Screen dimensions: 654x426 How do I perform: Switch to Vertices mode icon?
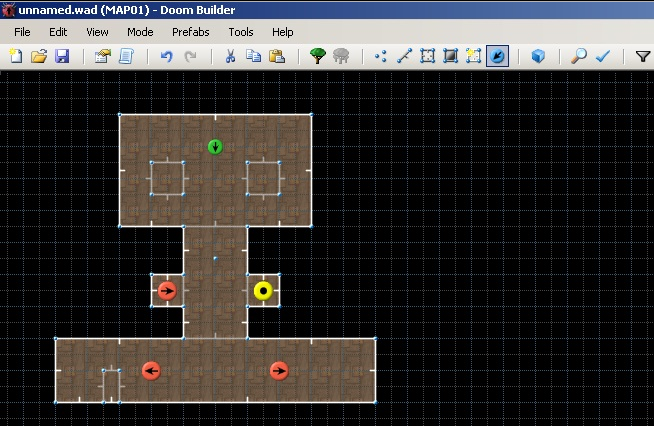coord(380,55)
